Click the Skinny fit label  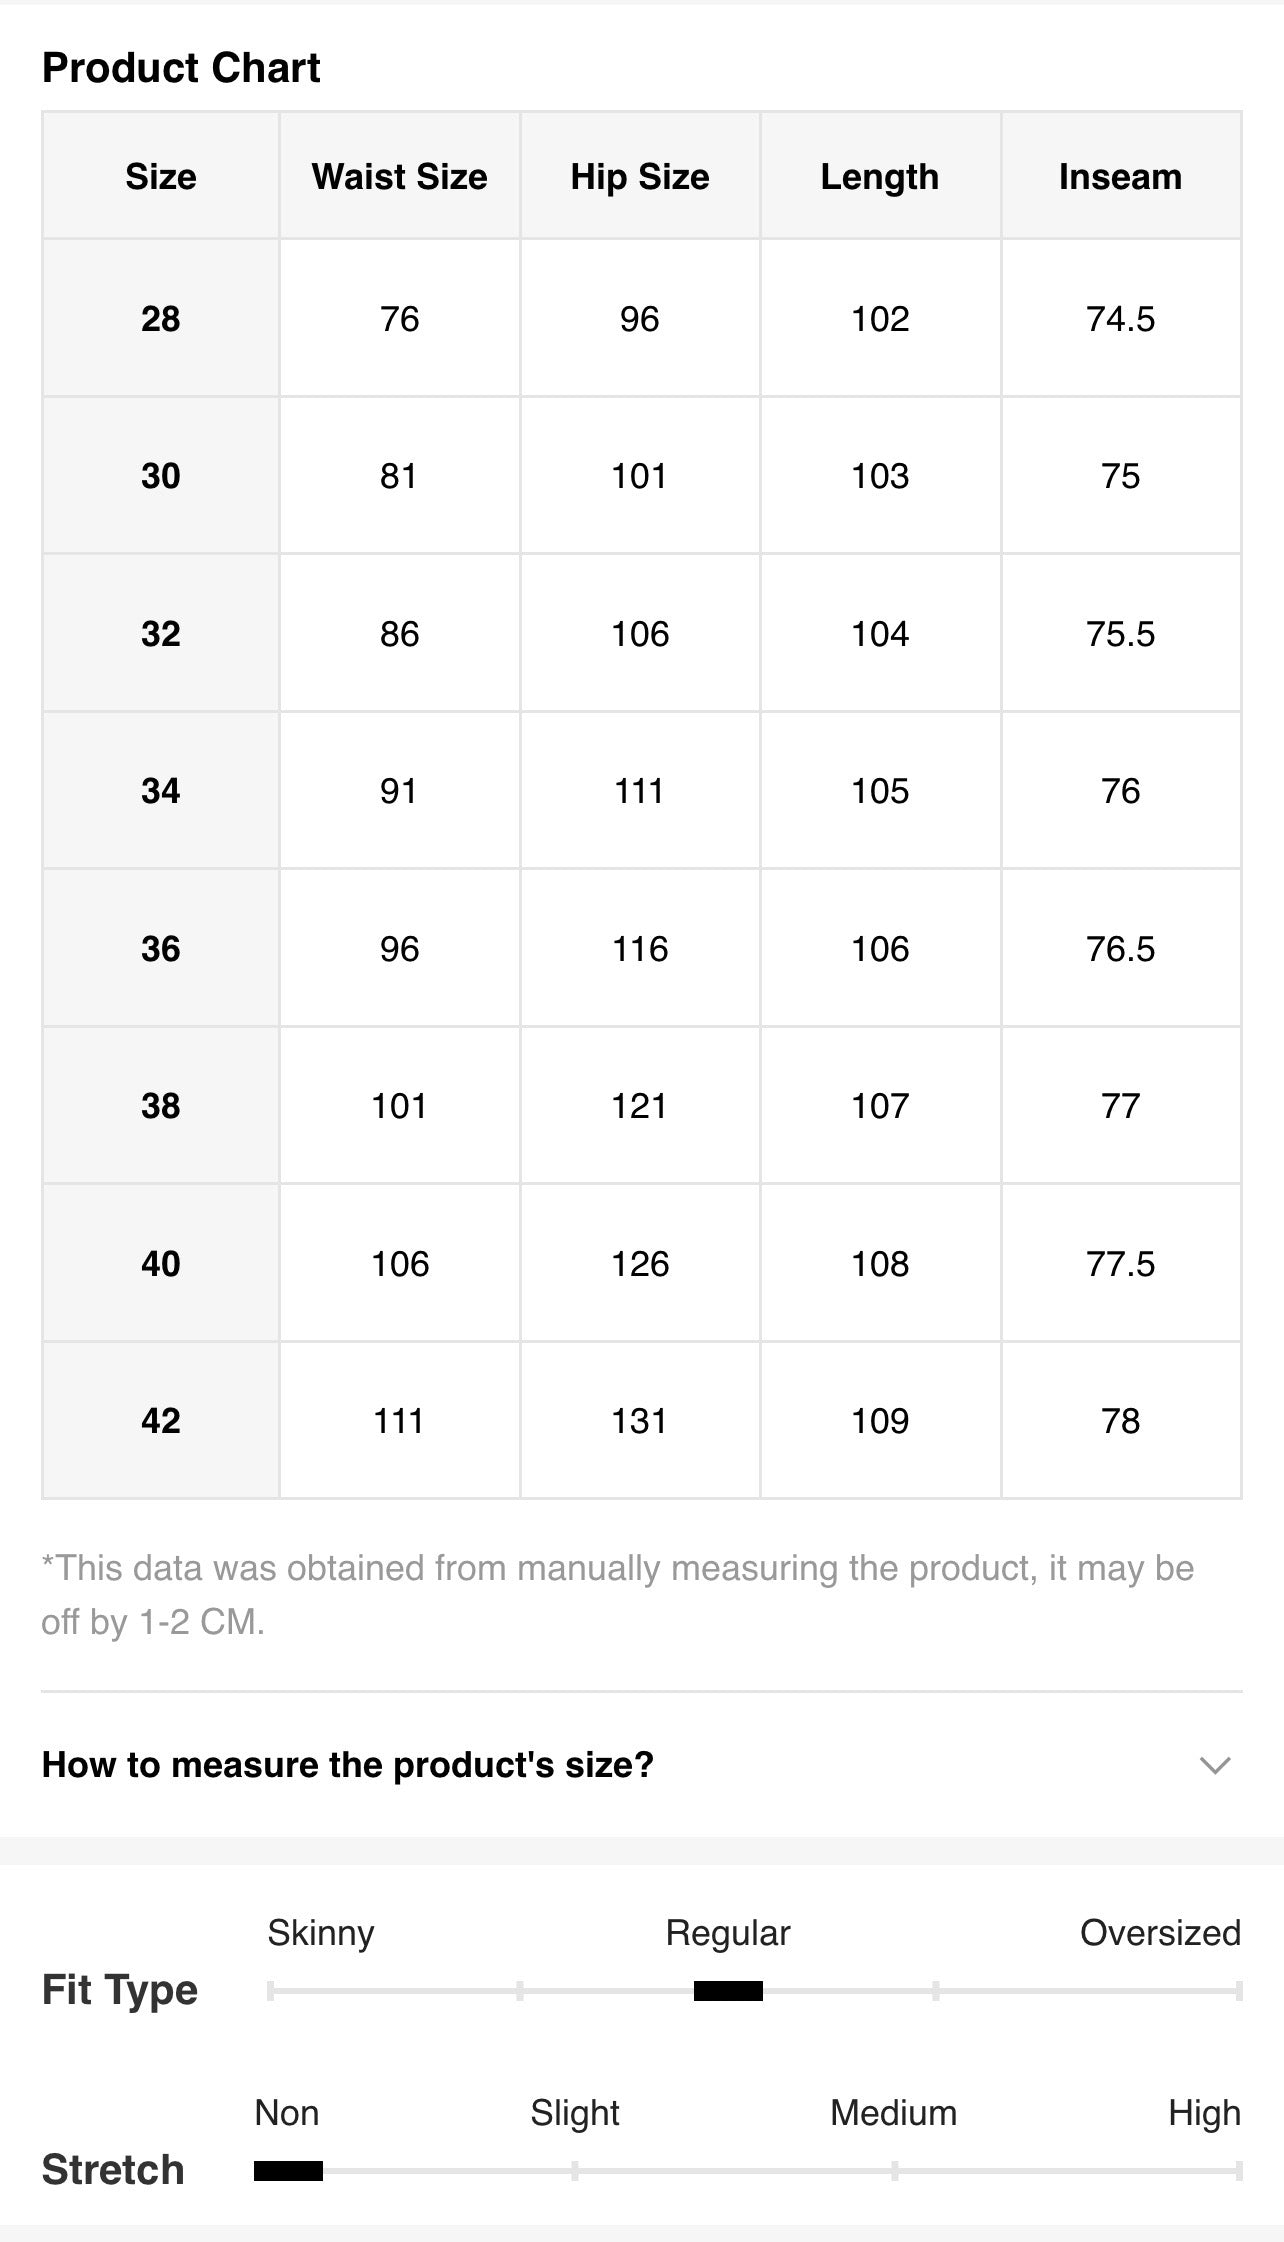321,1934
